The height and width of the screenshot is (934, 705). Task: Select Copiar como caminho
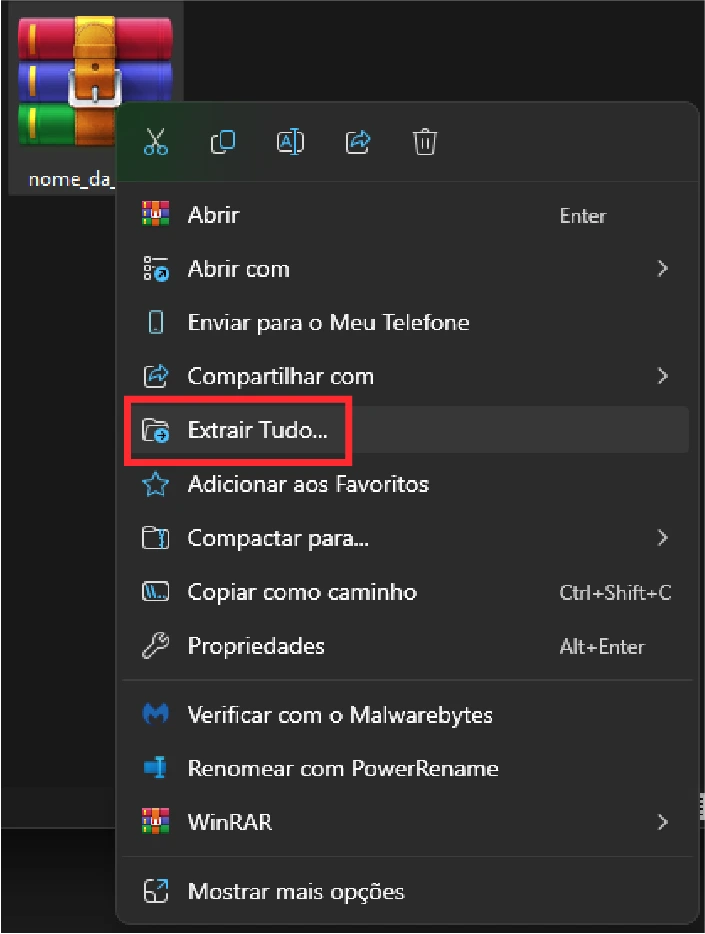(x=302, y=592)
